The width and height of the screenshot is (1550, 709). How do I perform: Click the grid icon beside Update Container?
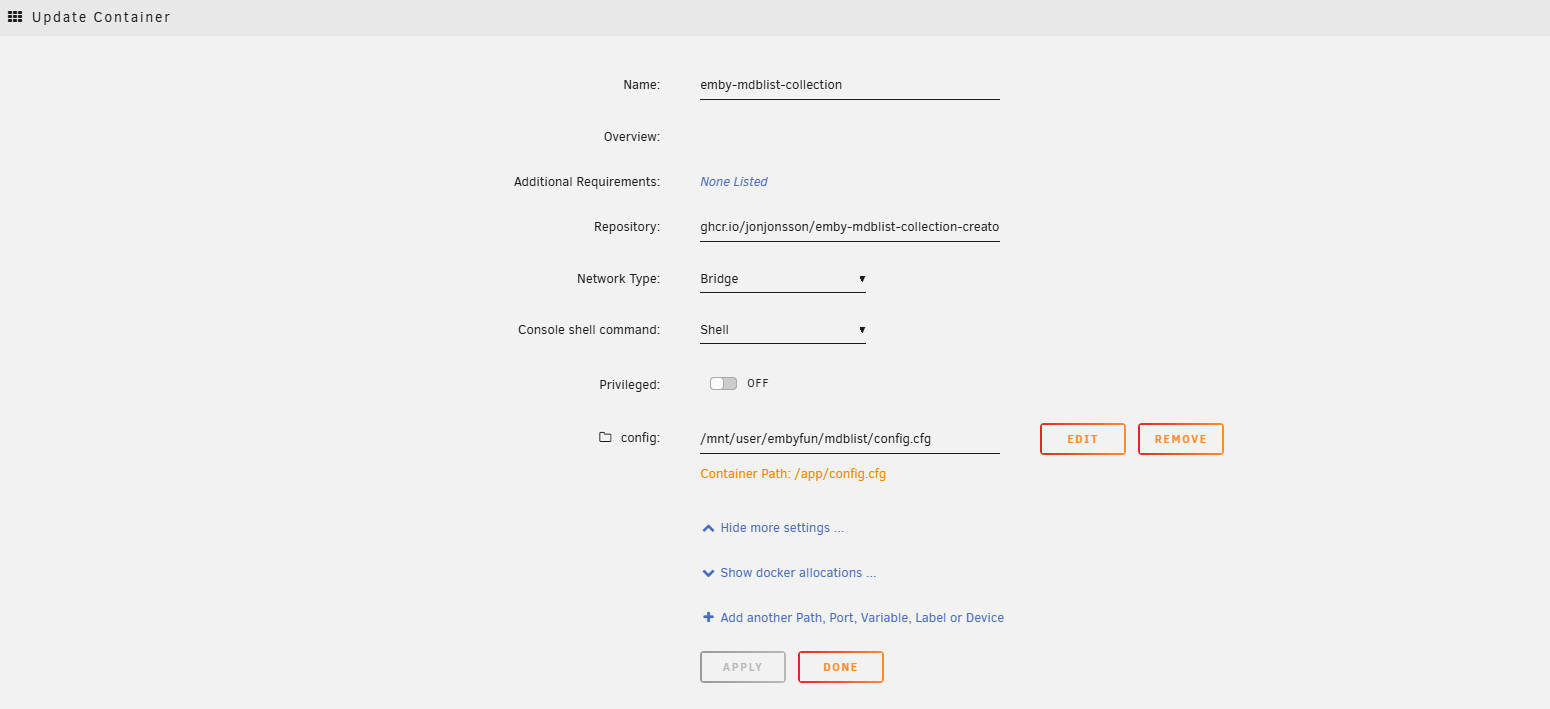tap(15, 17)
